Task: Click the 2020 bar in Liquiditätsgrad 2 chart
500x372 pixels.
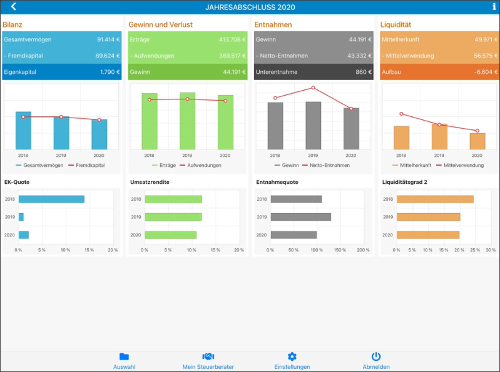Action: click(428, 235)
